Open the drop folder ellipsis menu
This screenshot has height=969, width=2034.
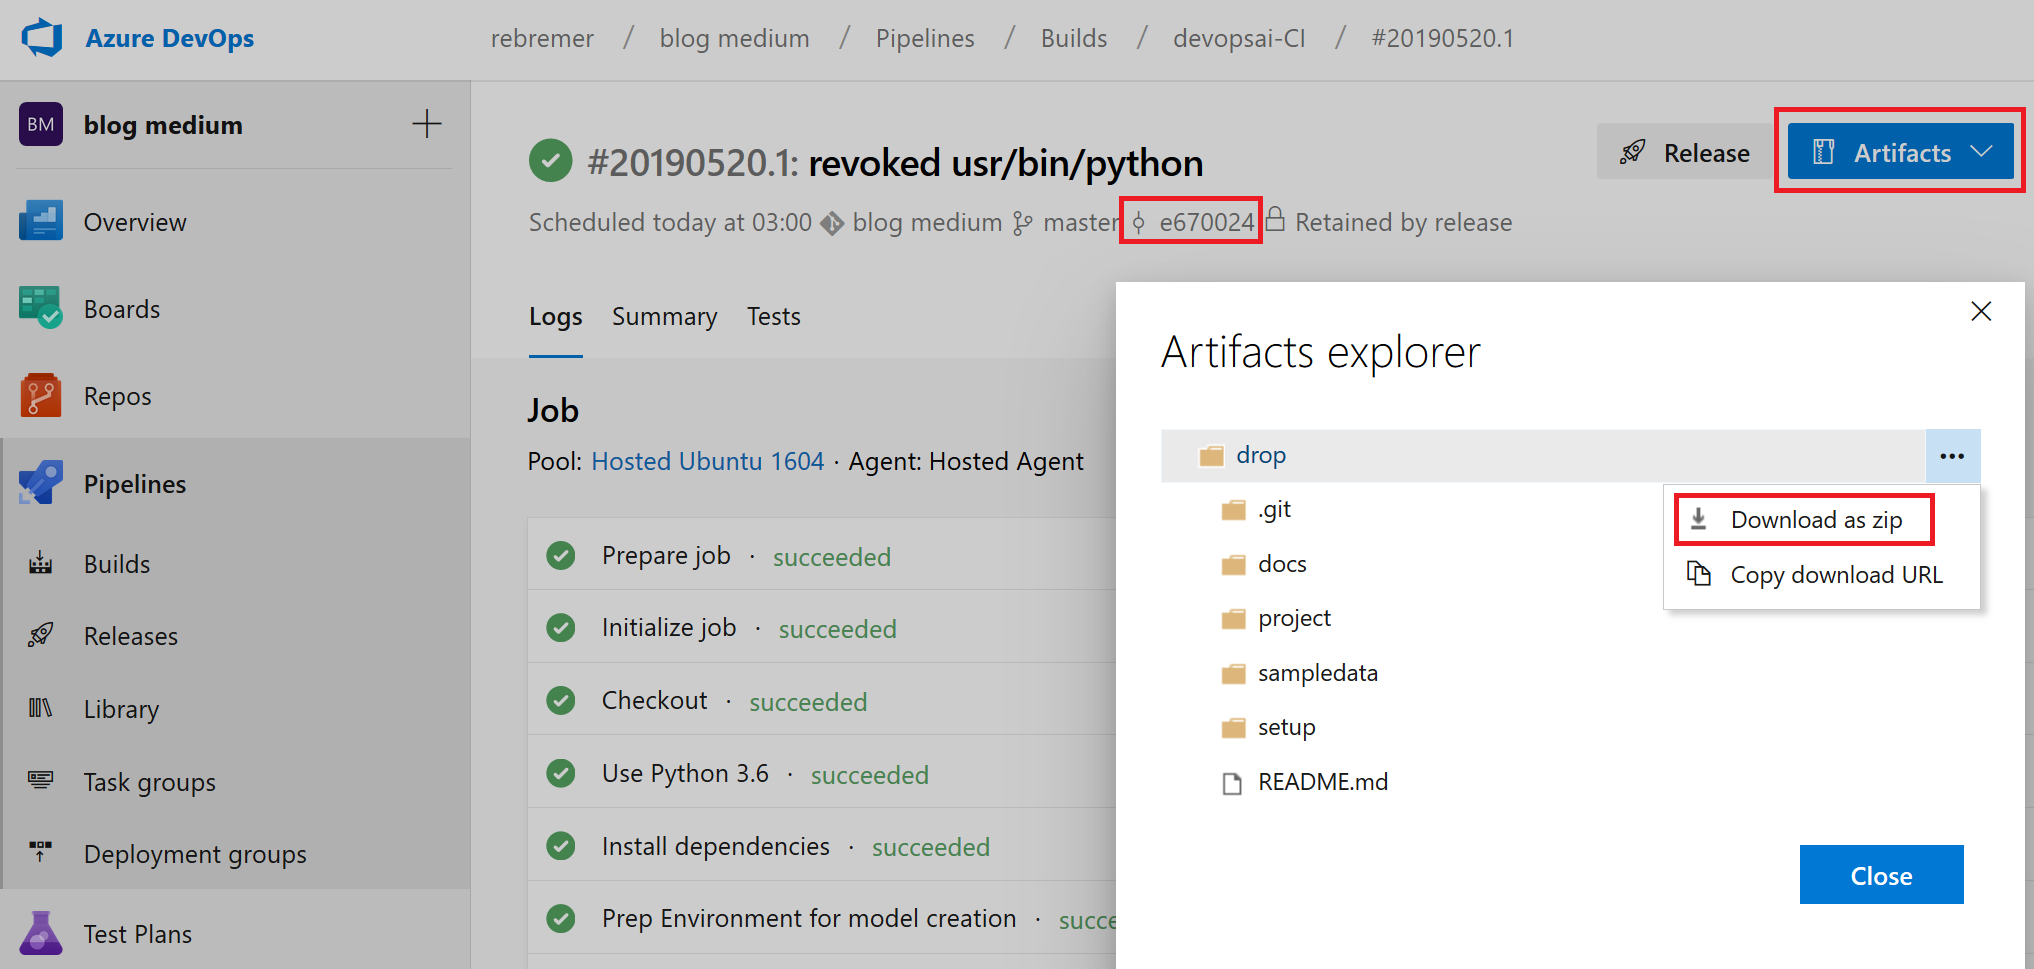tap(1952, 456)
